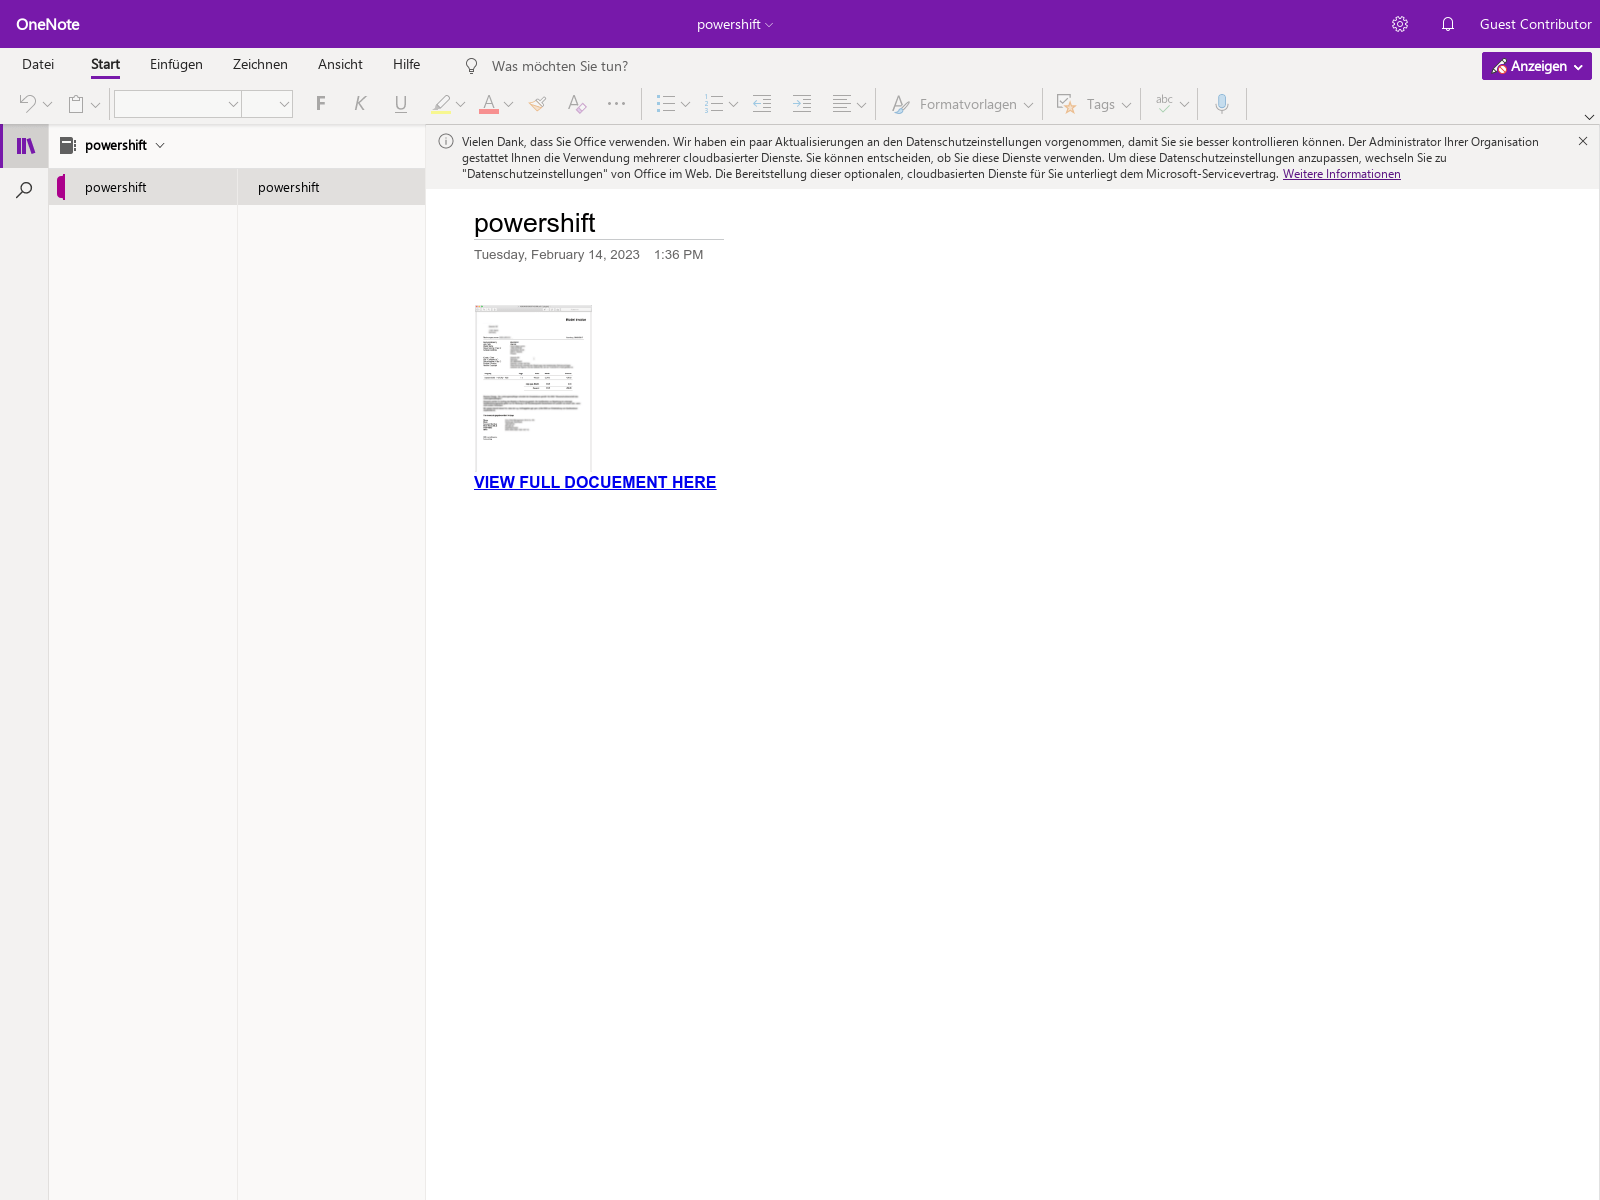The image size is (1600, 1200).
Task: Dismiss the privacy notice banner
Action: pos(1583,142)
